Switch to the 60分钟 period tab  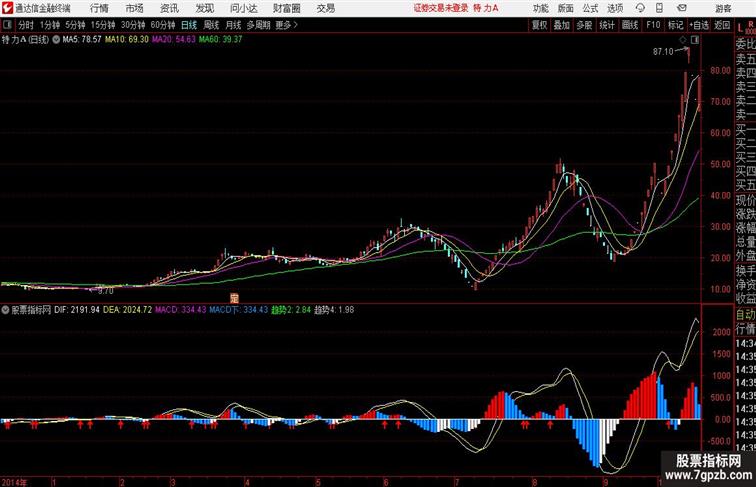(163, 25)
